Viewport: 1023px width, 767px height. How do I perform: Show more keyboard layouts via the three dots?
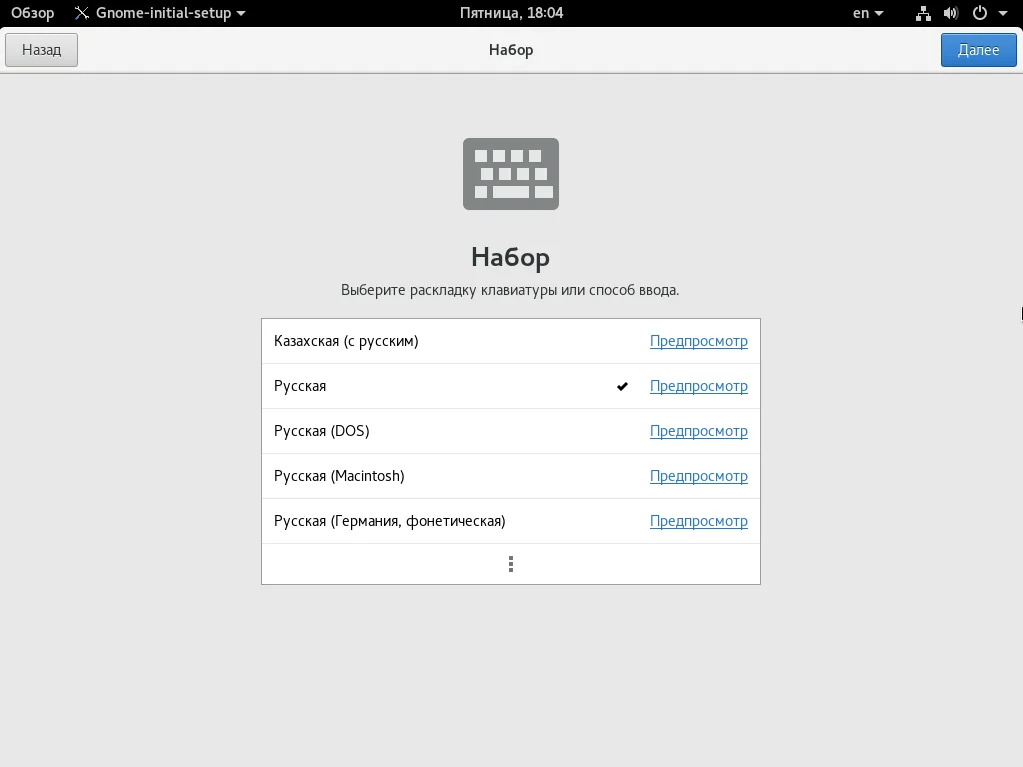tap(510, 564)
